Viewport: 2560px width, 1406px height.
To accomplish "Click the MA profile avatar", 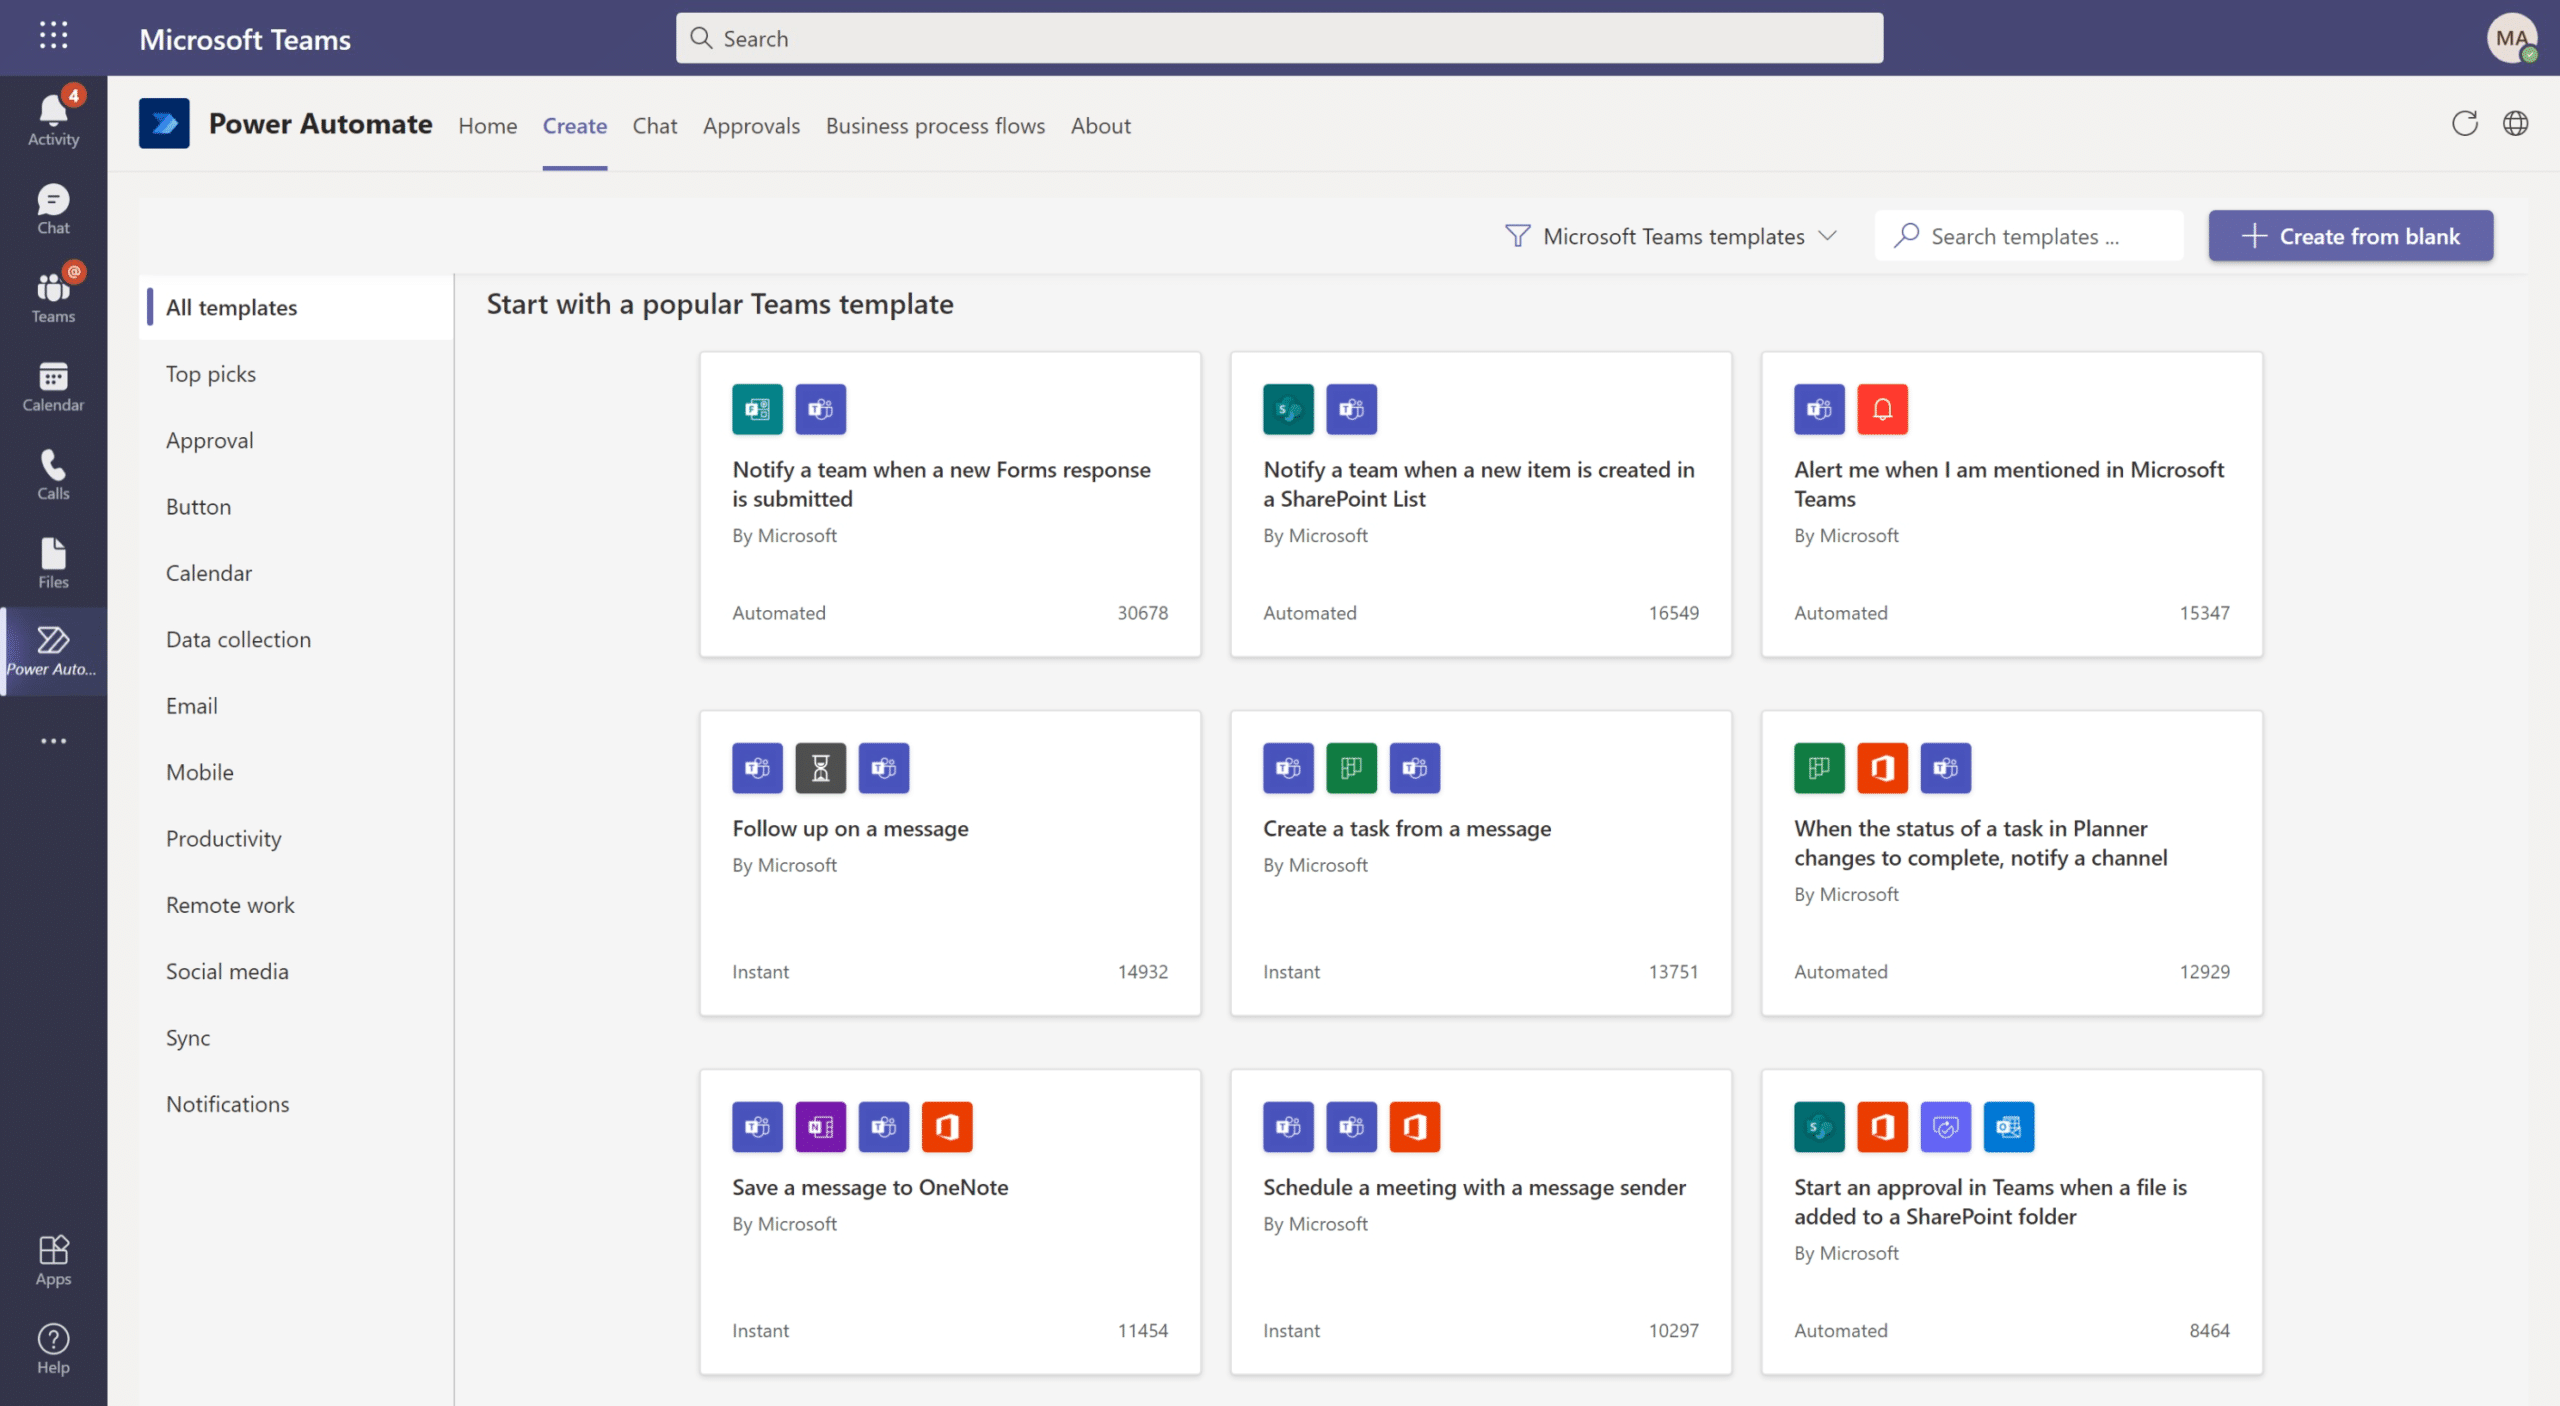I will coord(2513,38).
